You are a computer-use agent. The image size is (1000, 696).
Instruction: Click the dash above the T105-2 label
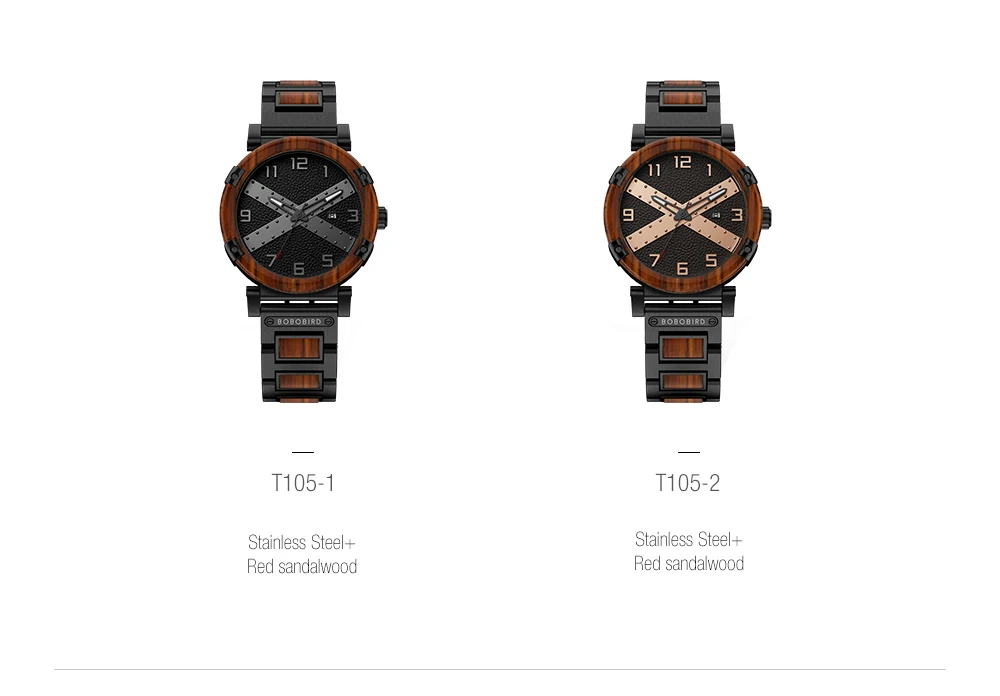[689, 452]
